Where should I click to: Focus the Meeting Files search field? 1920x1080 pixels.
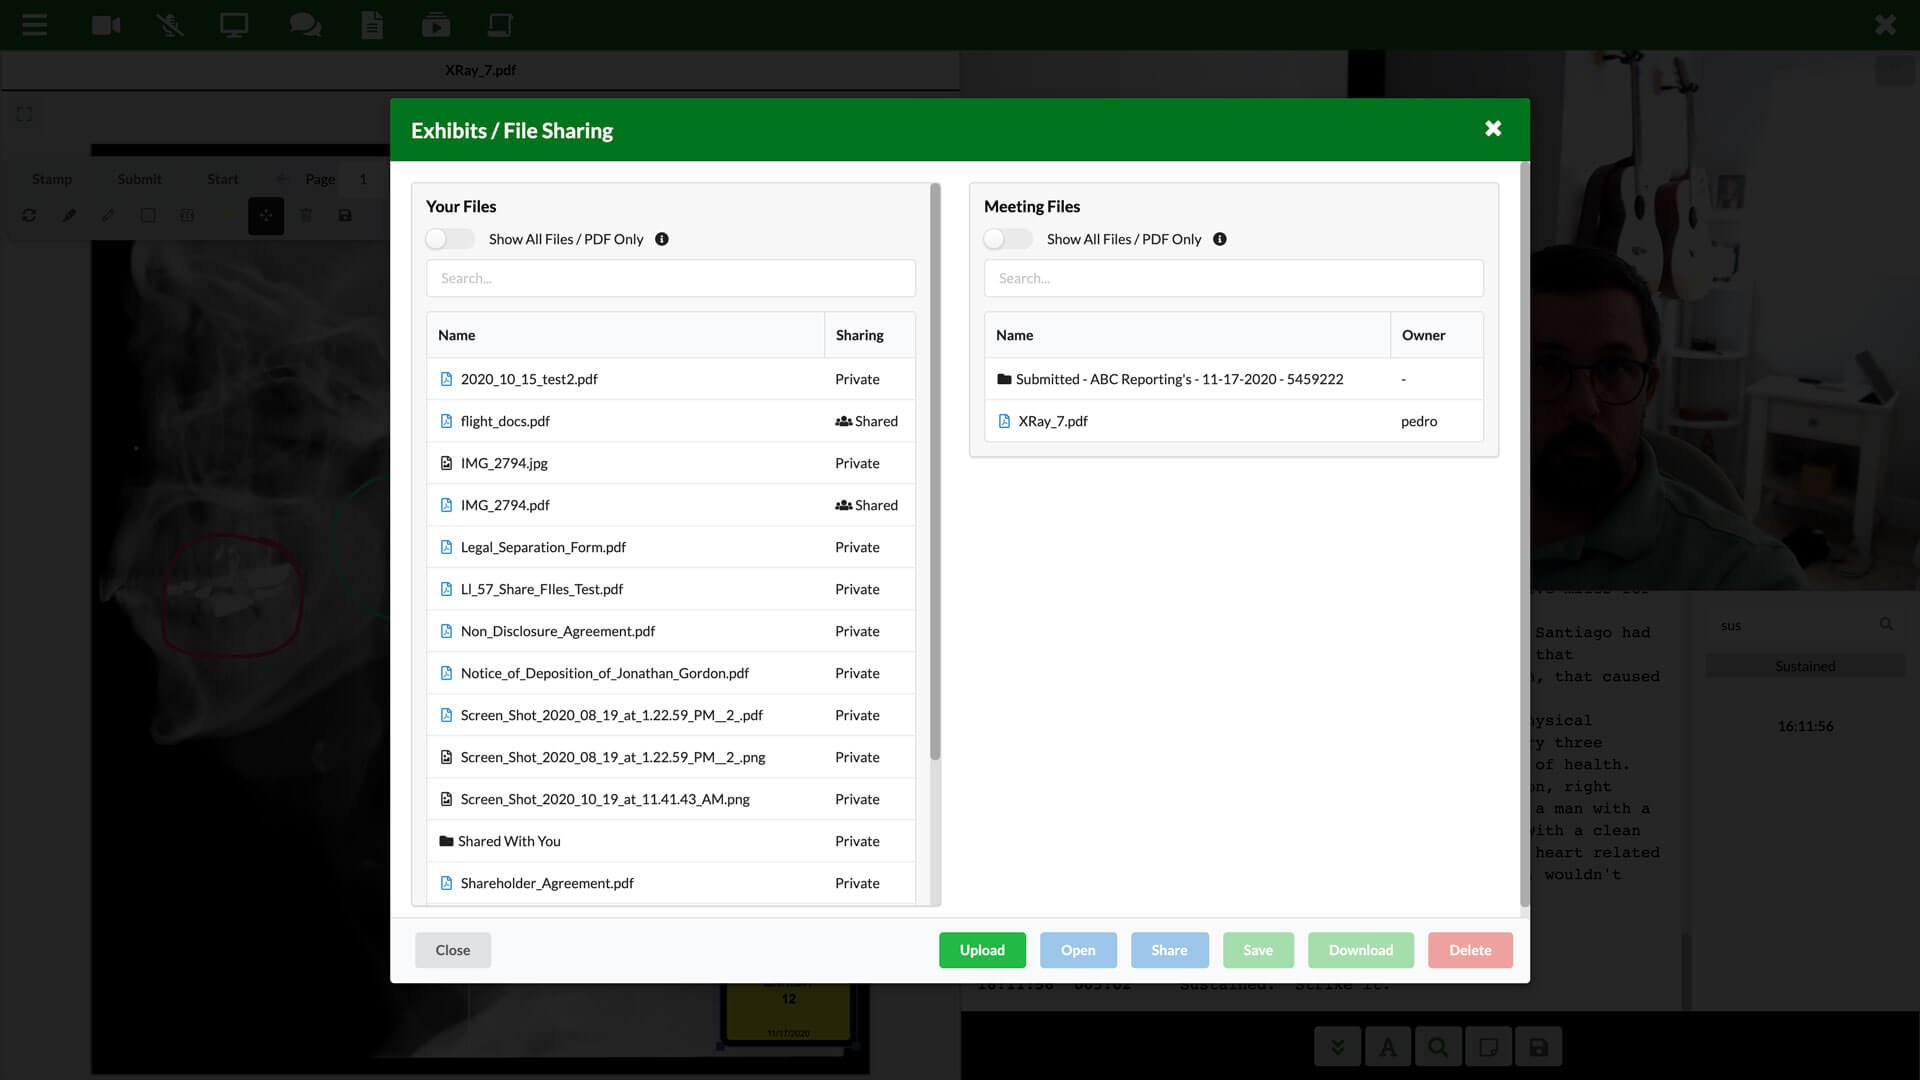(1233, 278)
